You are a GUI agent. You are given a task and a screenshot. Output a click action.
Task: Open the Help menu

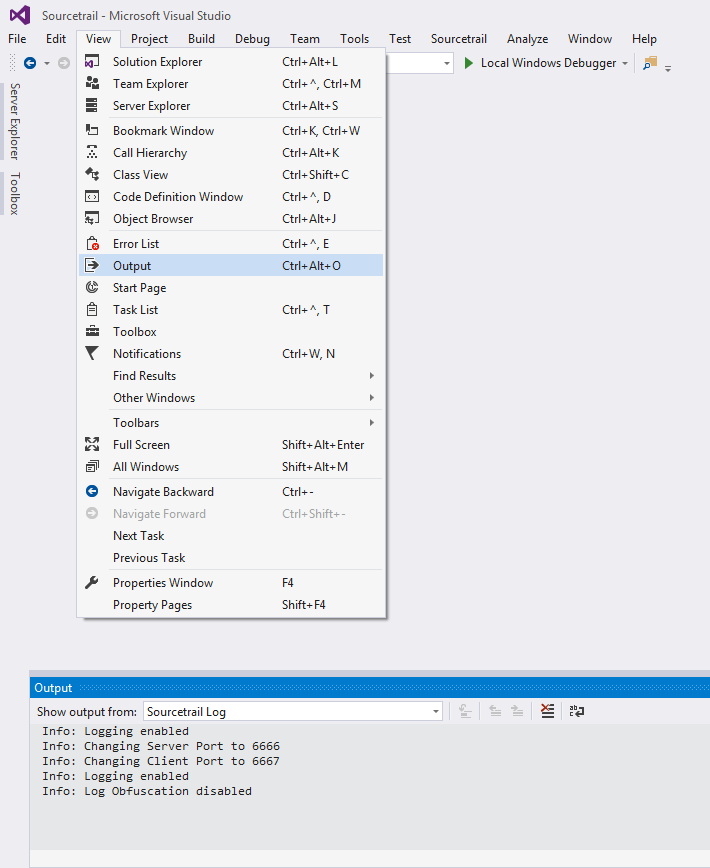coord(644,39)
